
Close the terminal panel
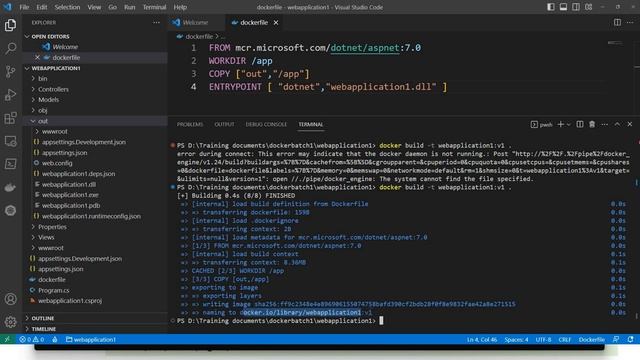pyautogui.click(x=630, y=124)
